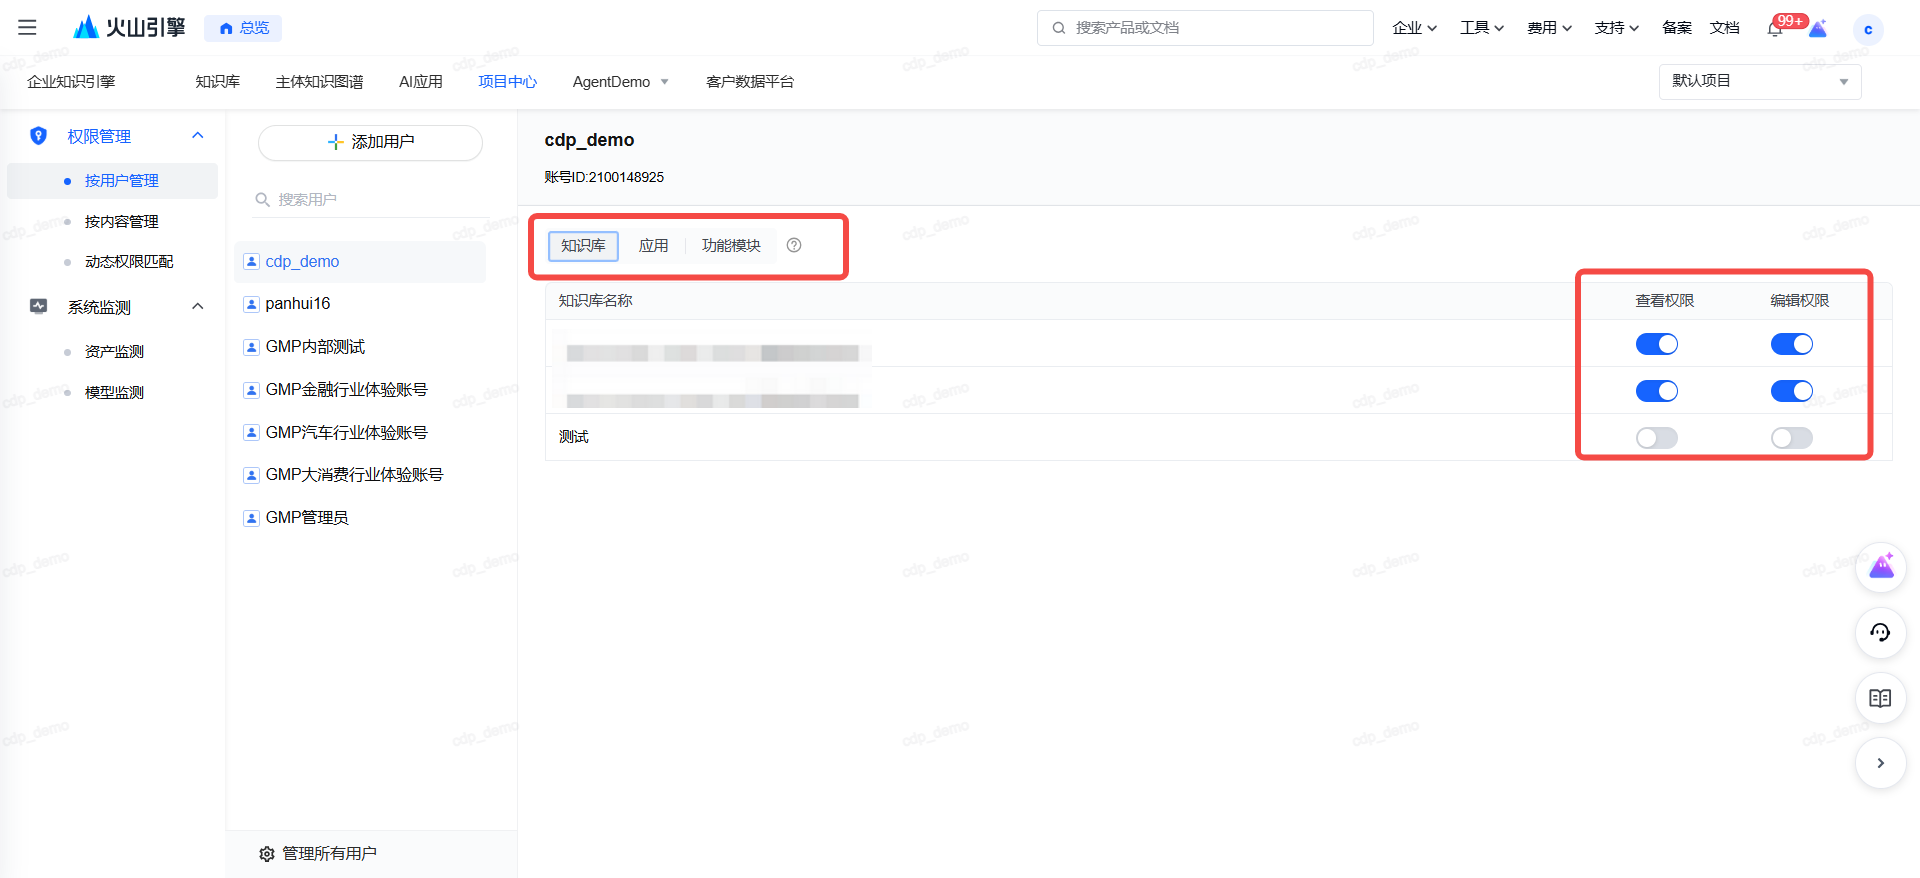Viewport: 1920px width, 878px height.
Task: Open 管理所有用户 at the bottom
Action: (x=318, y=854)
